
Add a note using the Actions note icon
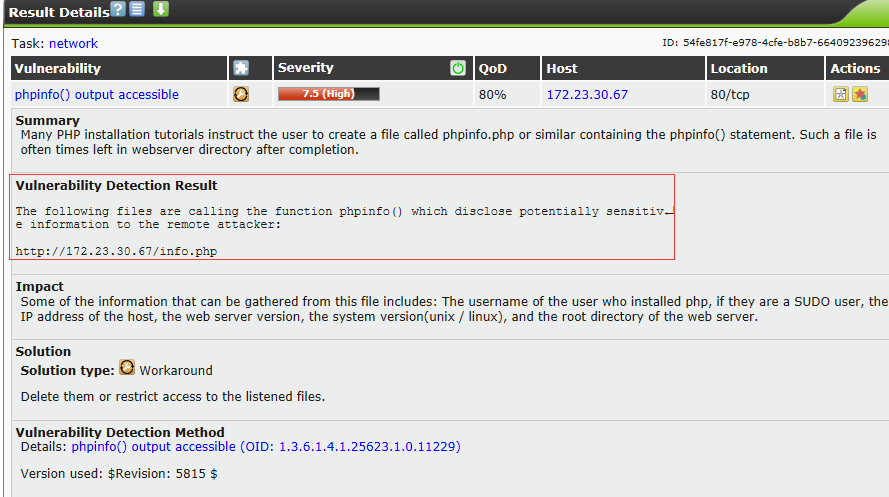tap(841, 94)
